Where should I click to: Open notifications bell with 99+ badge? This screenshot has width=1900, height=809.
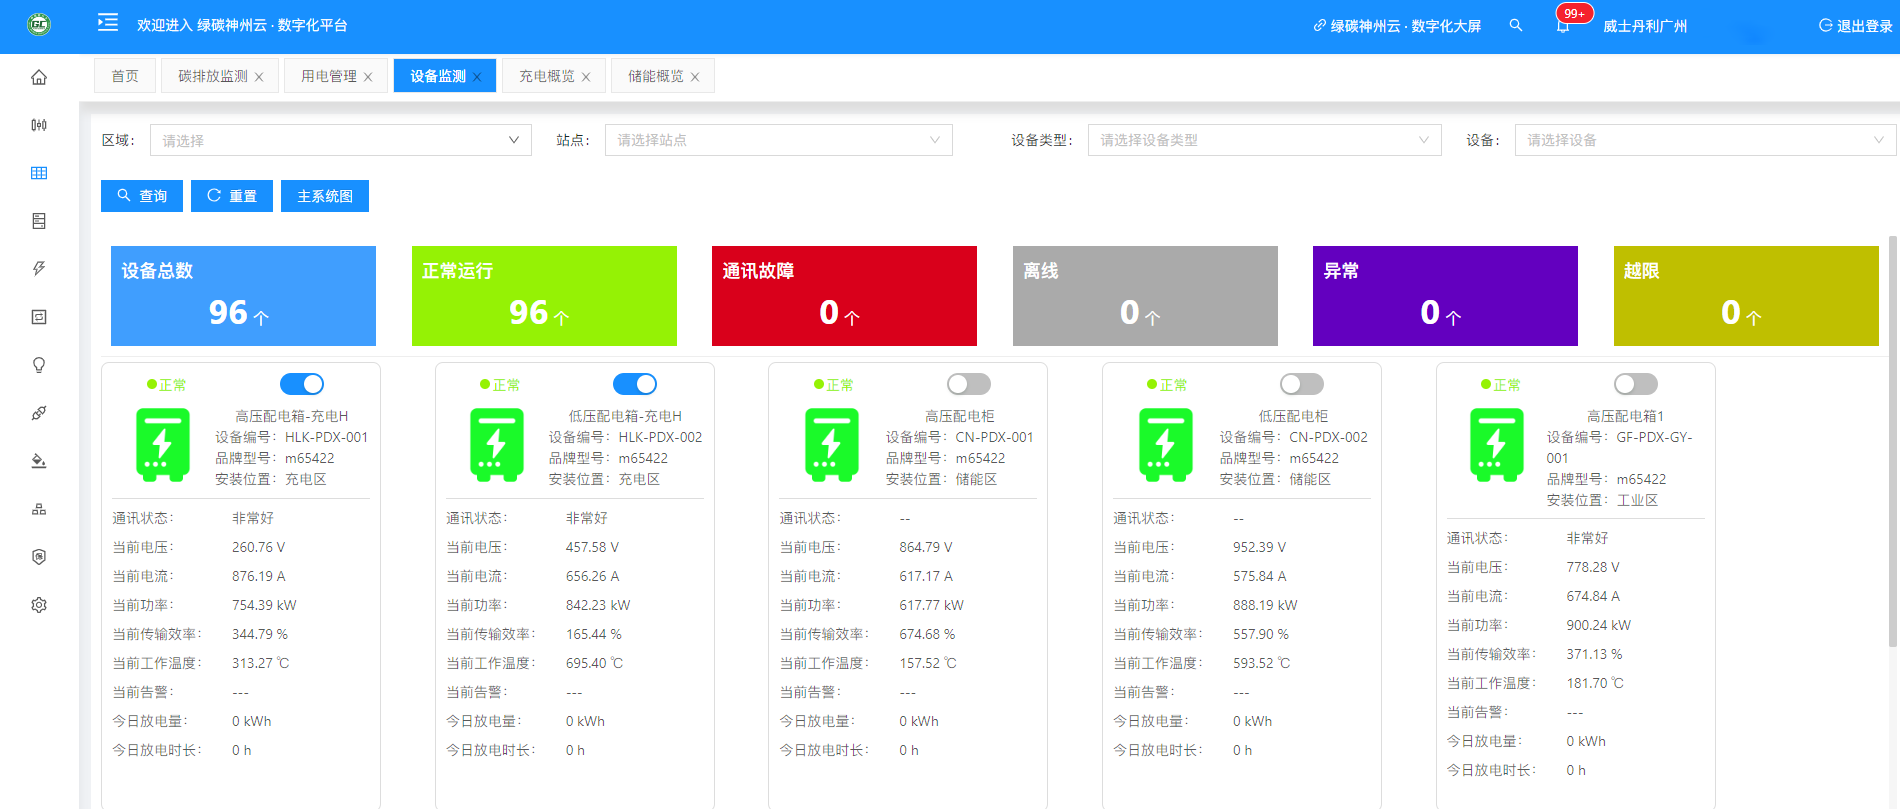(x=1563, y=26)
